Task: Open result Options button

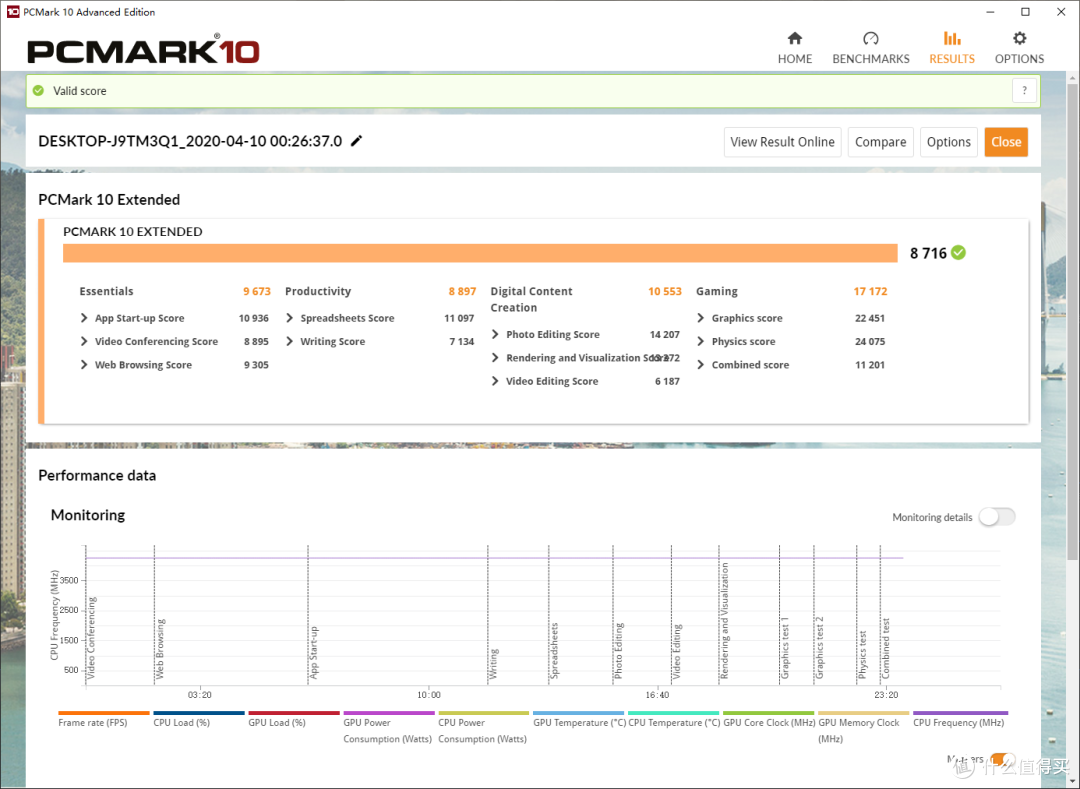Action: (948, 142)
